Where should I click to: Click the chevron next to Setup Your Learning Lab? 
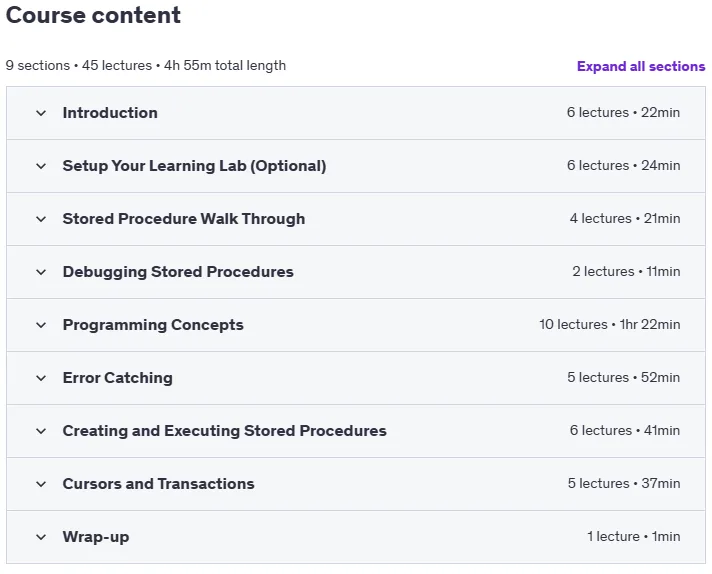coord(41,166)
